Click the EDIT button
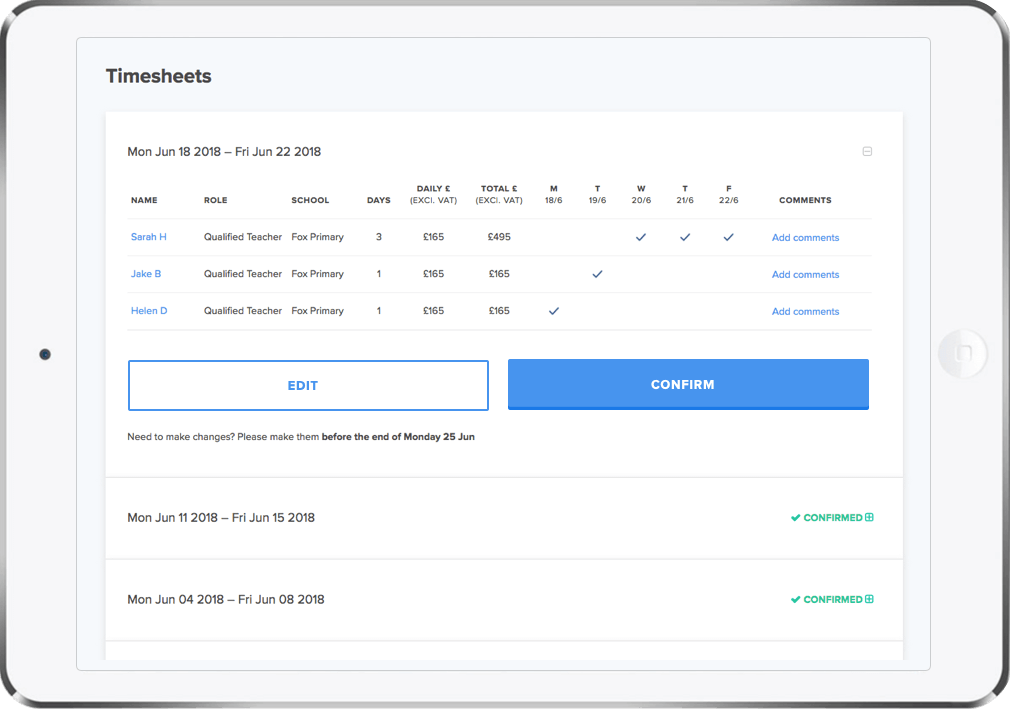1010x713 pixels. point(308,385)
